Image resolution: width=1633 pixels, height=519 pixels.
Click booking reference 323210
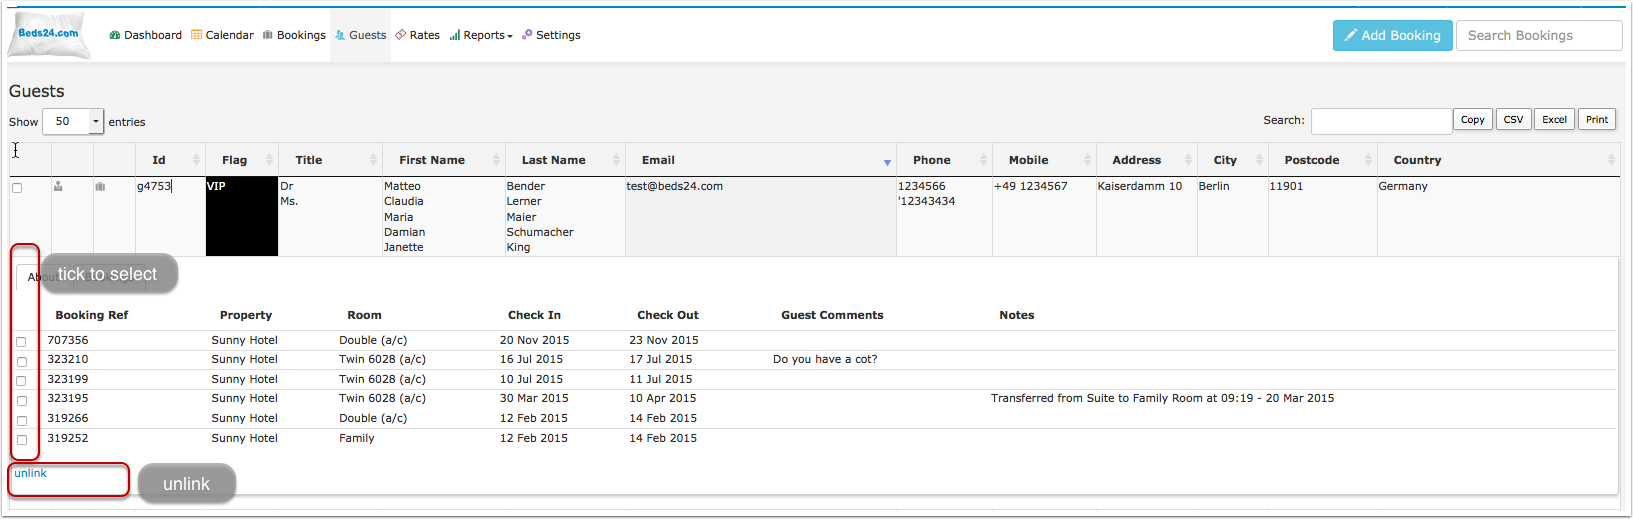point(68,359)
